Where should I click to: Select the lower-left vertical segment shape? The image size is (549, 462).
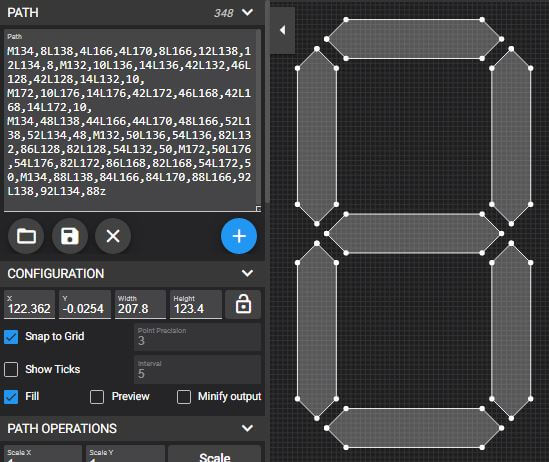tap(317, 330)
